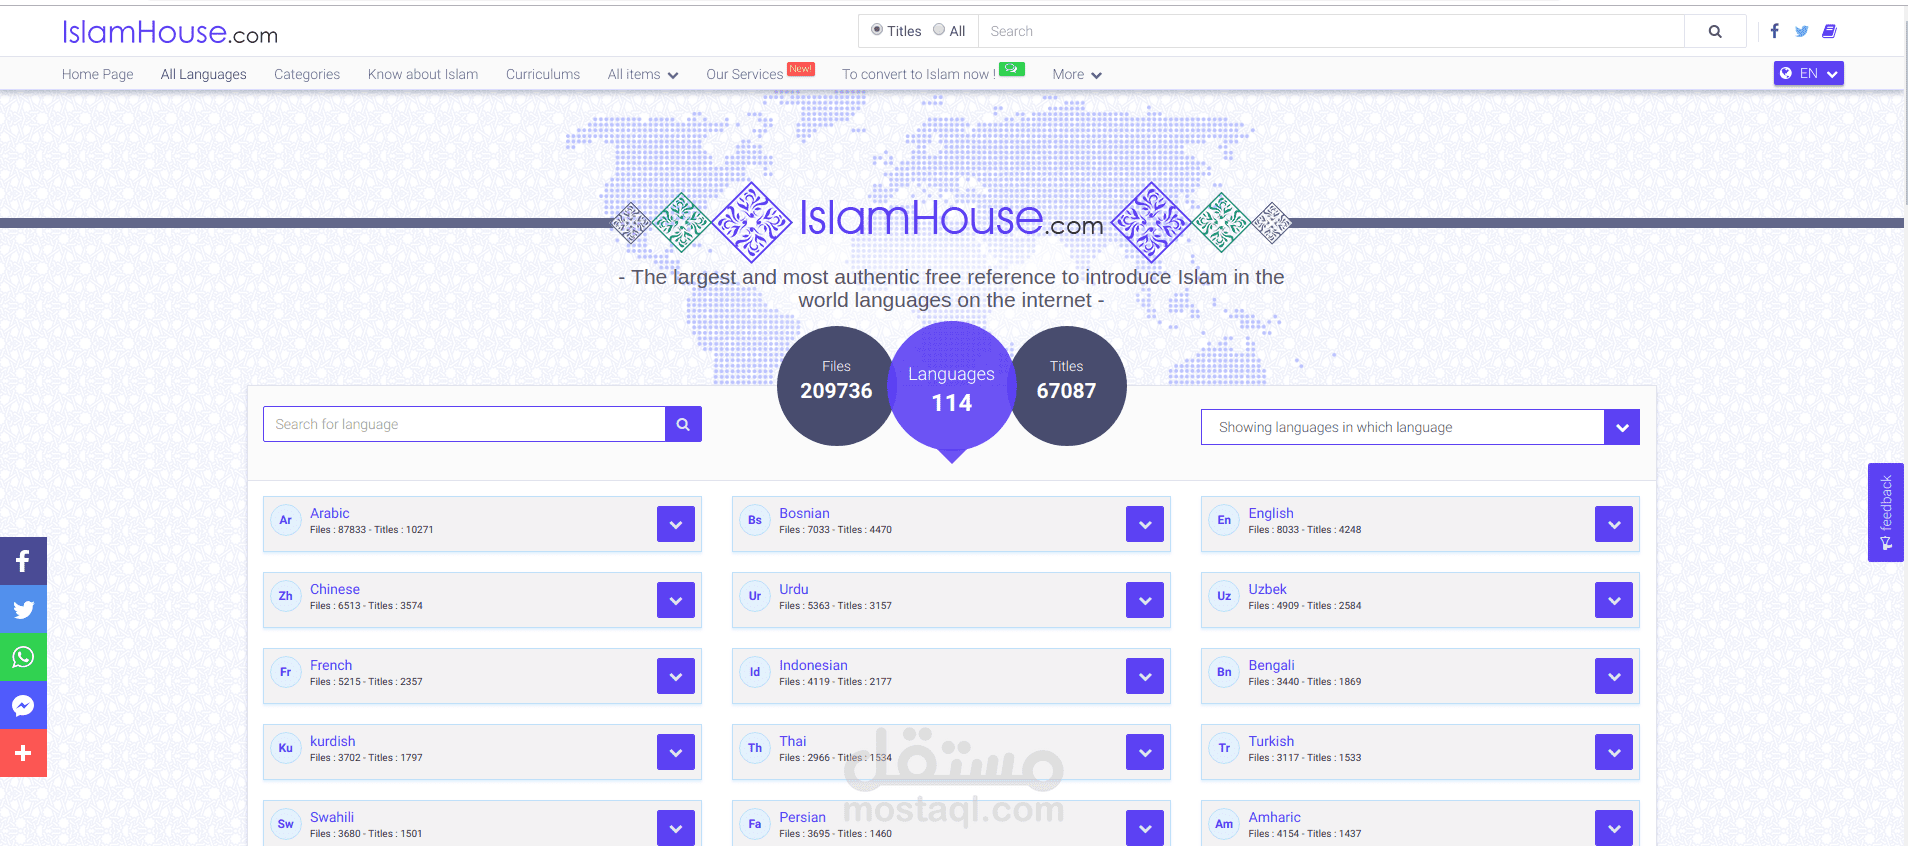
Task: Expand the Uzbek language row
Action: (x=1614, y=600)
